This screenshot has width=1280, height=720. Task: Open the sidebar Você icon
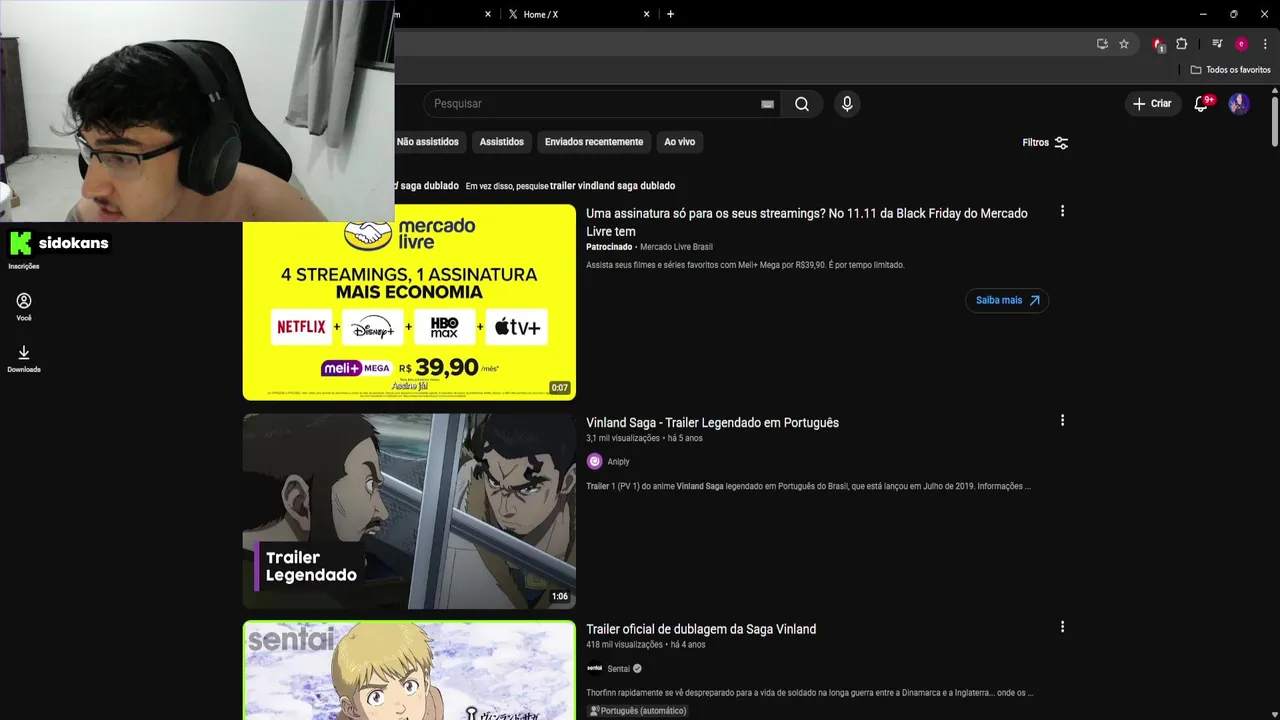[x=24, y=306]
